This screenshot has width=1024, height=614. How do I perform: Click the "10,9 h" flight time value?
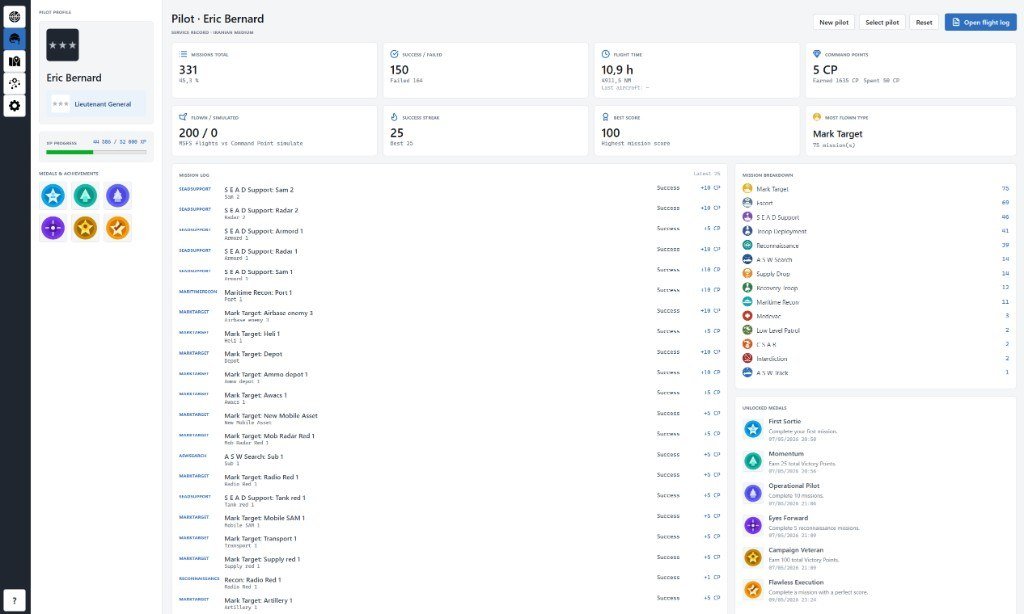coord(617,69)
